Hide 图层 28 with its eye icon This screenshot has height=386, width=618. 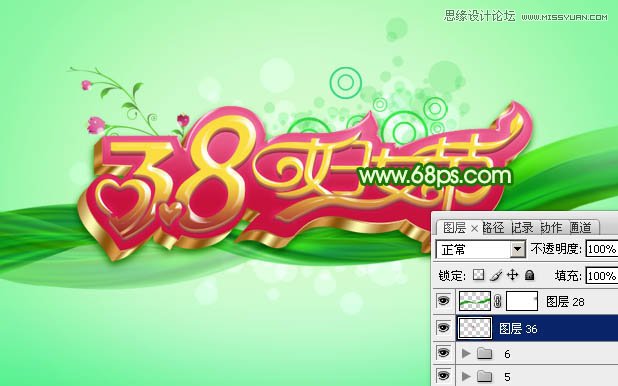pos(443,301)
